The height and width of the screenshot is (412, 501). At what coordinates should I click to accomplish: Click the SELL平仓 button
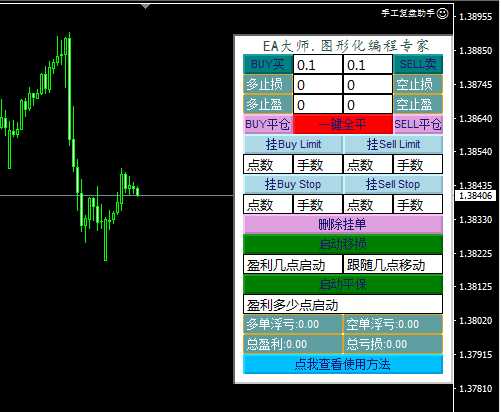[x=418, y=124]
